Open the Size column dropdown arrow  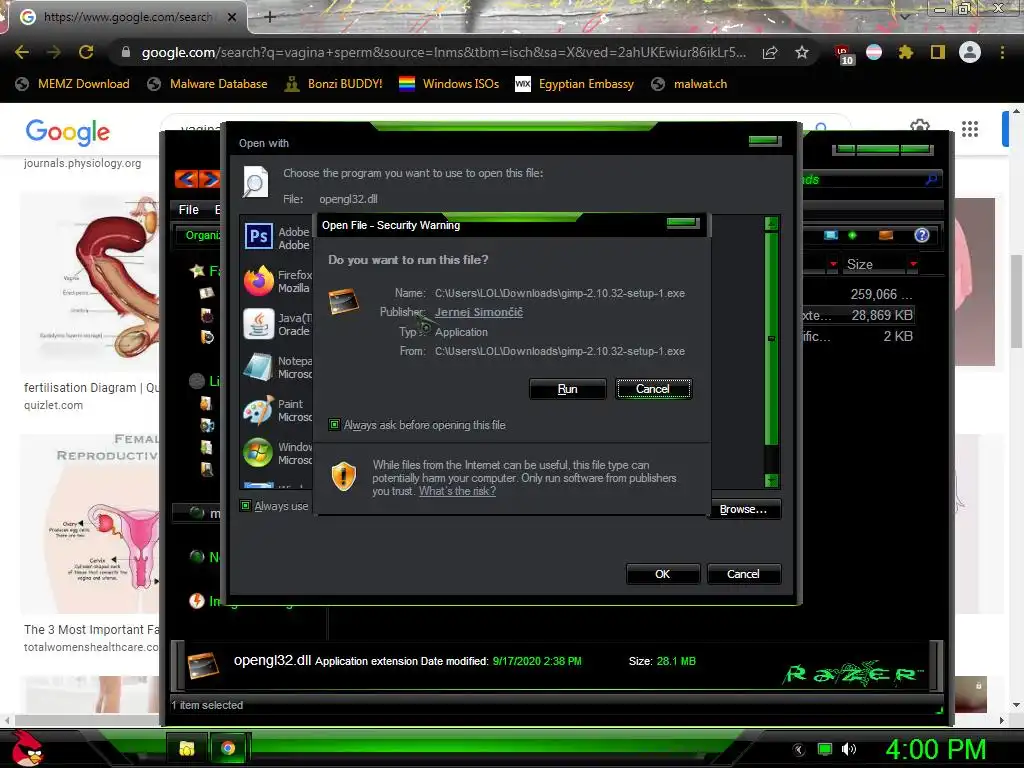[914, 264]
